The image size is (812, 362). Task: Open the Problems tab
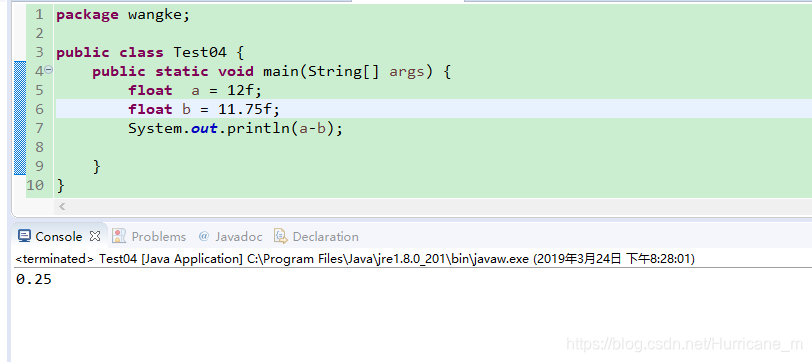coord(158,237)
